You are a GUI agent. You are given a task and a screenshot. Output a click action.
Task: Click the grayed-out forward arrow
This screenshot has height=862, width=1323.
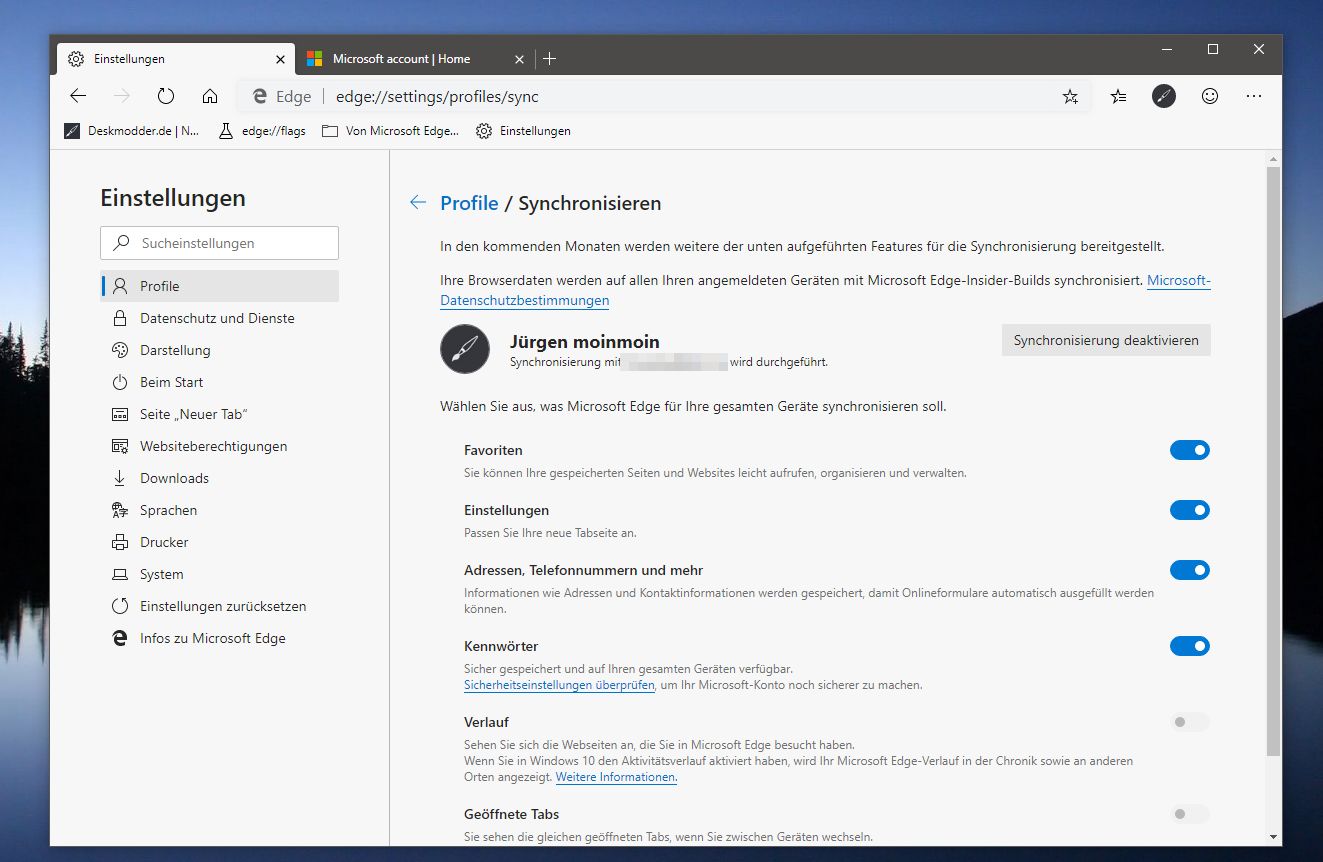(122, 96)
